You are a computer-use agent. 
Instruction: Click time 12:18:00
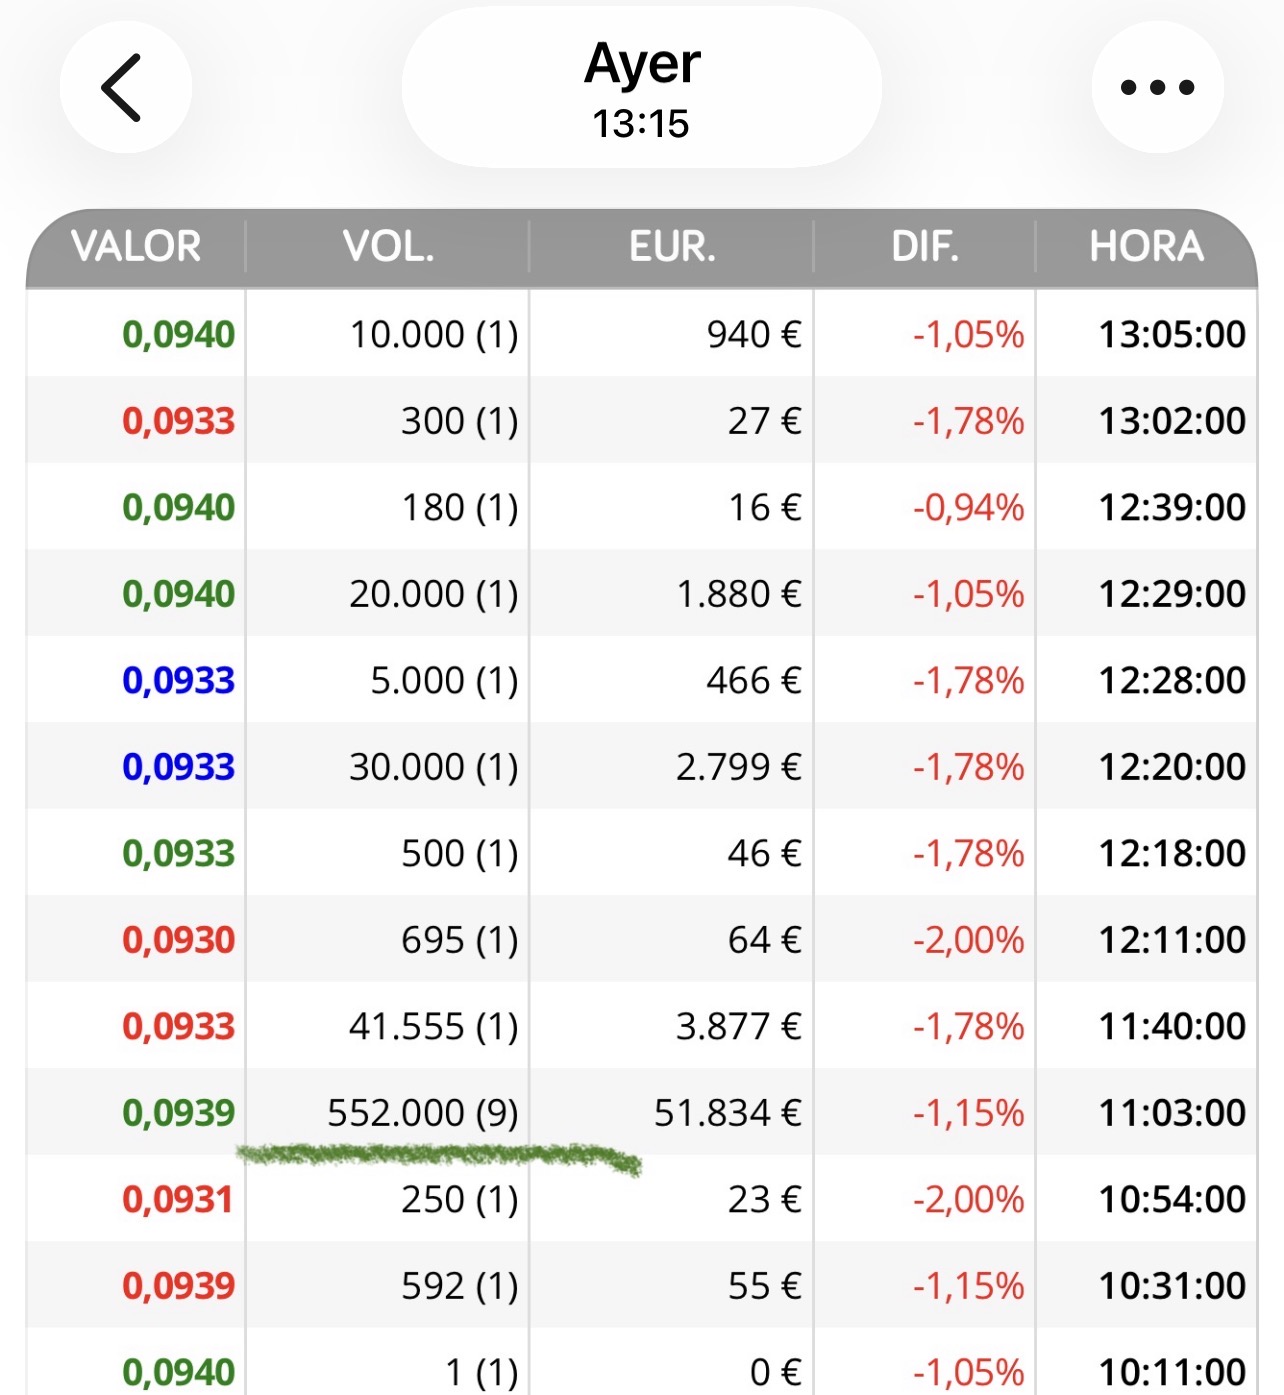[1172, 853]
